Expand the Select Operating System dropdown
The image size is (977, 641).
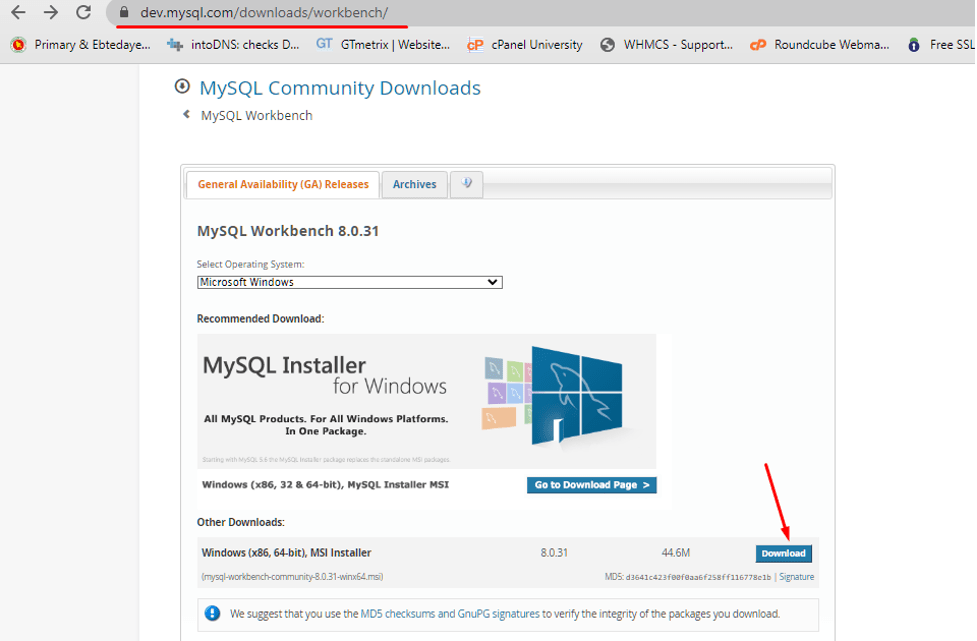pos(350,282)
